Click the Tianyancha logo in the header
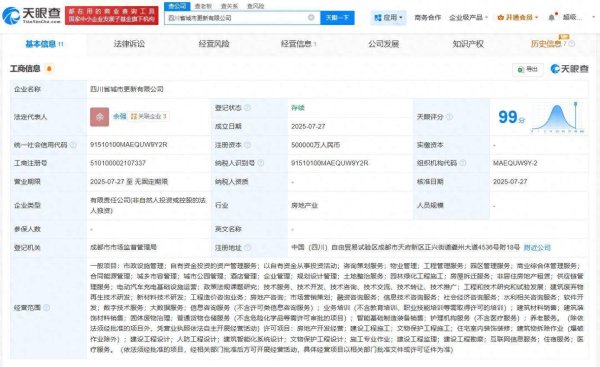 (31, 15)
